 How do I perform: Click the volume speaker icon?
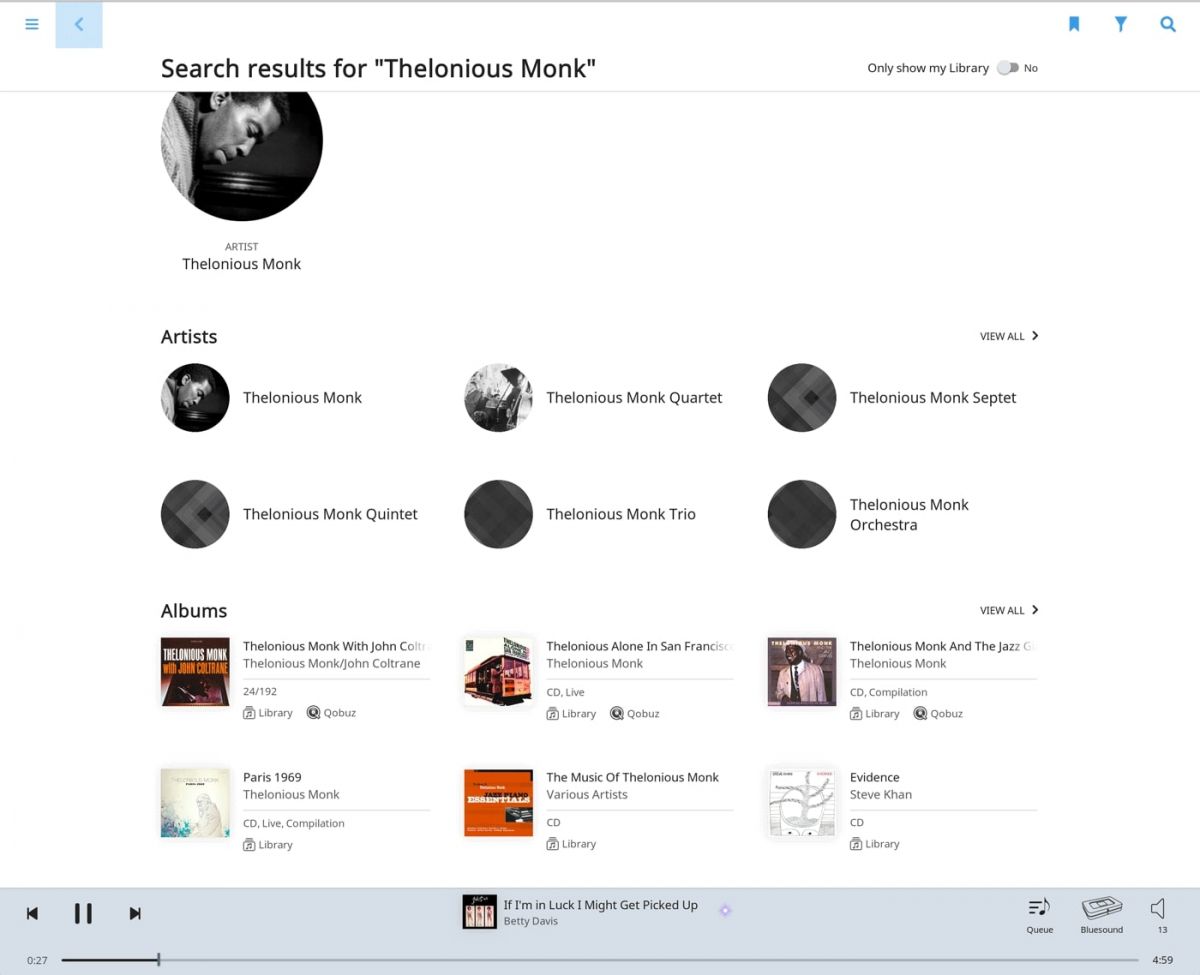(1159, 912)
